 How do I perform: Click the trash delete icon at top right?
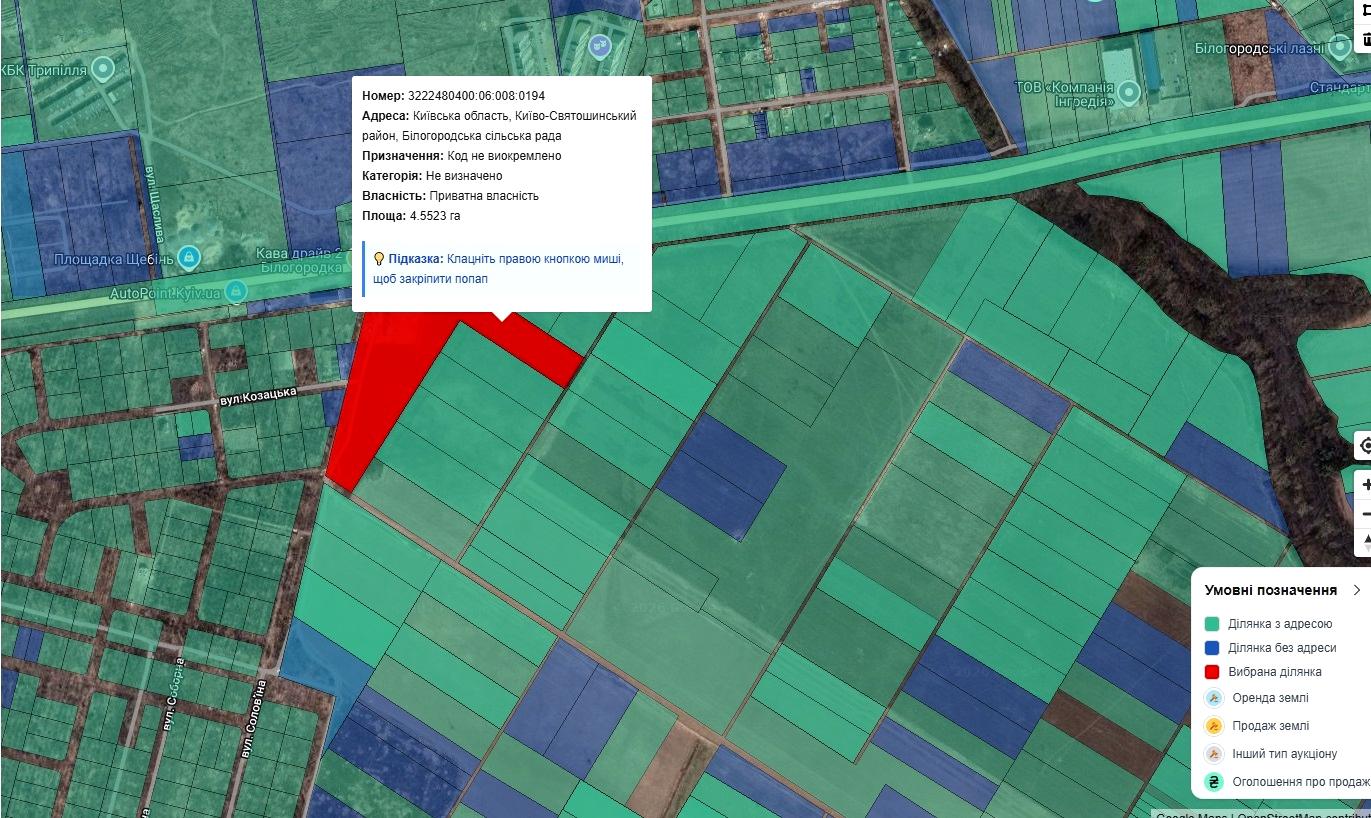1366,40
